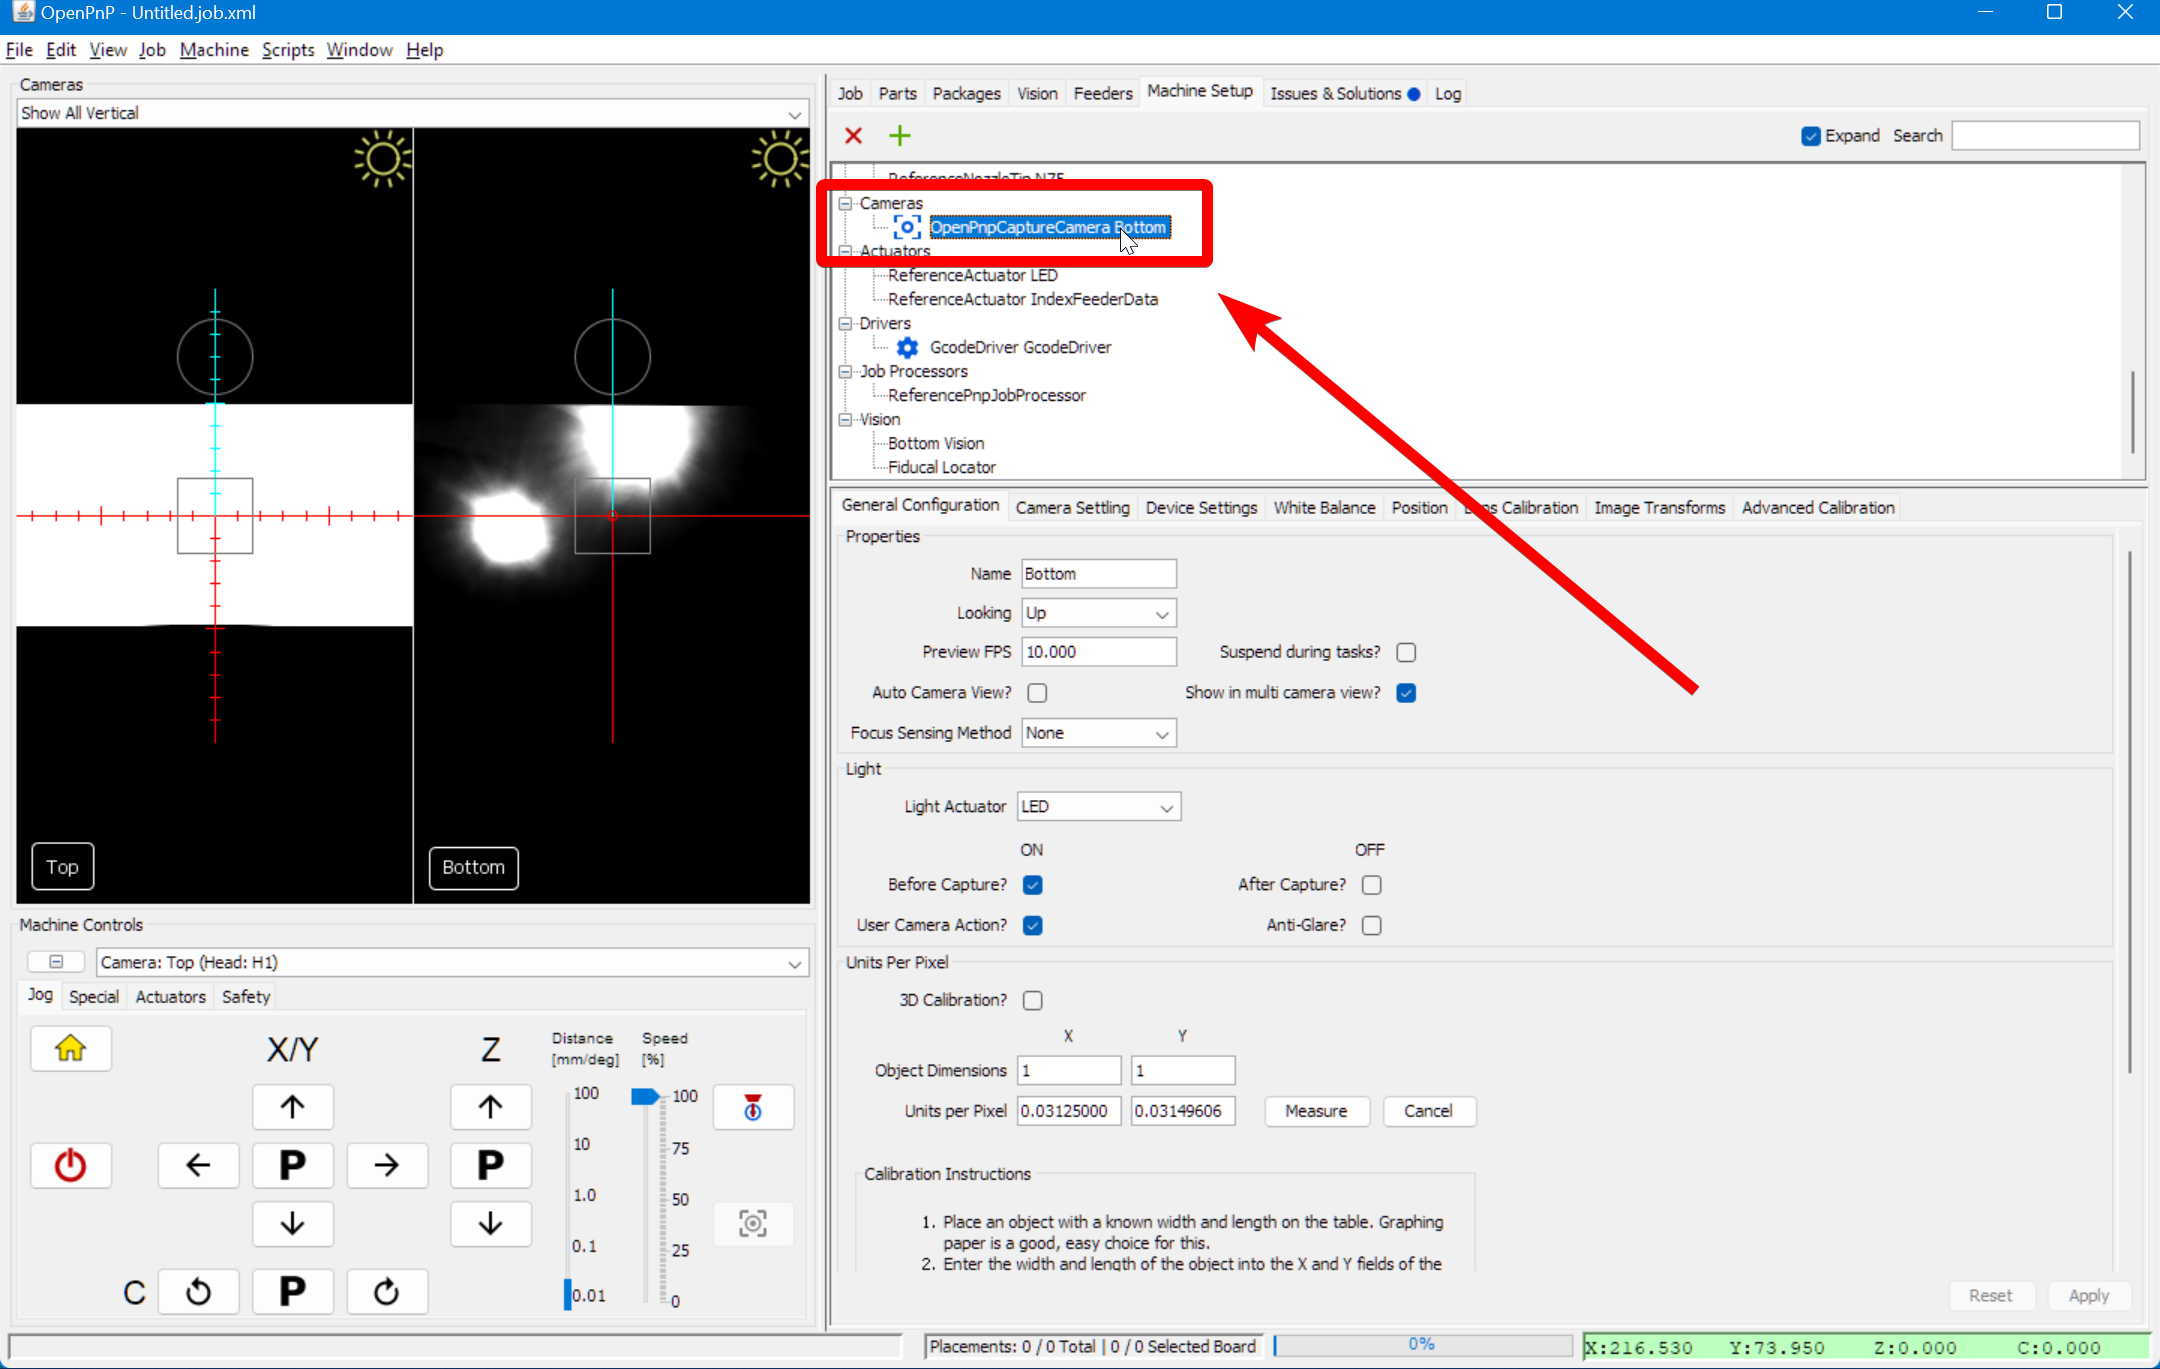2160x1369 pixels.
Task: Click the Apply button at bottom right
Action: [2089, 1294]
